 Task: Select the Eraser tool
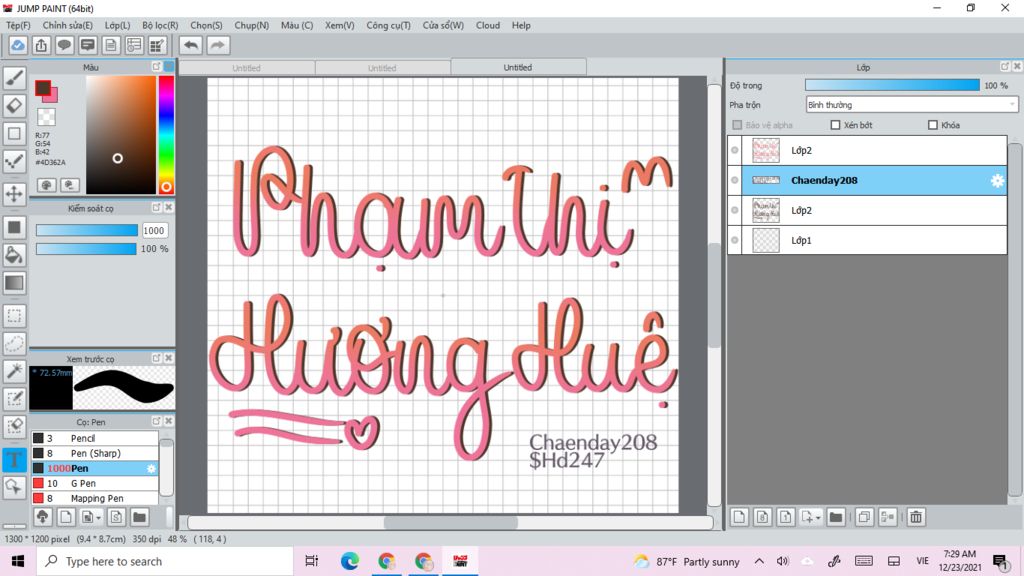click(x=14, y=106)
